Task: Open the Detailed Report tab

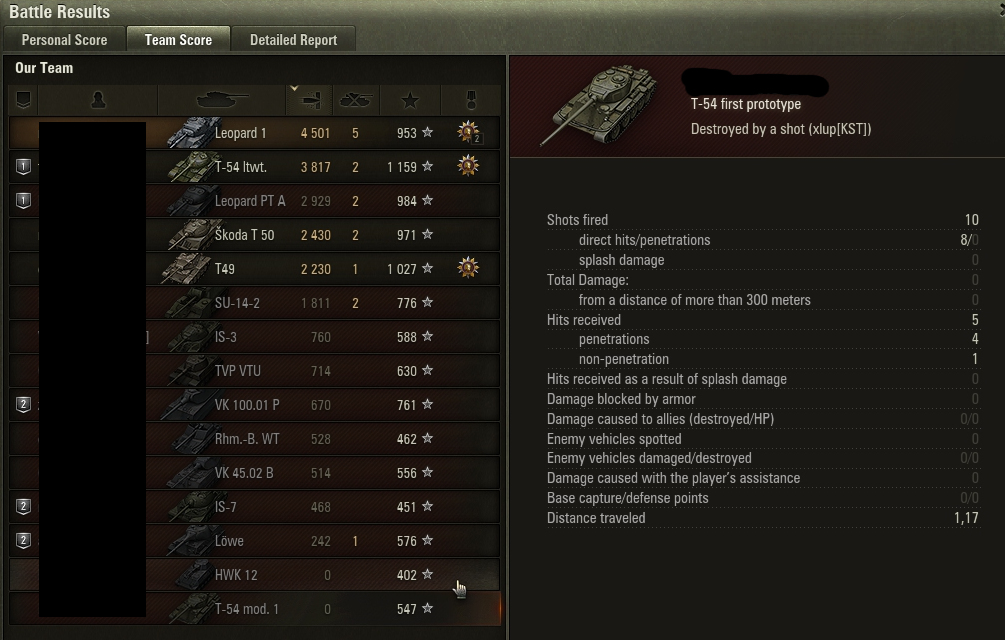Action: pos(294,40)
